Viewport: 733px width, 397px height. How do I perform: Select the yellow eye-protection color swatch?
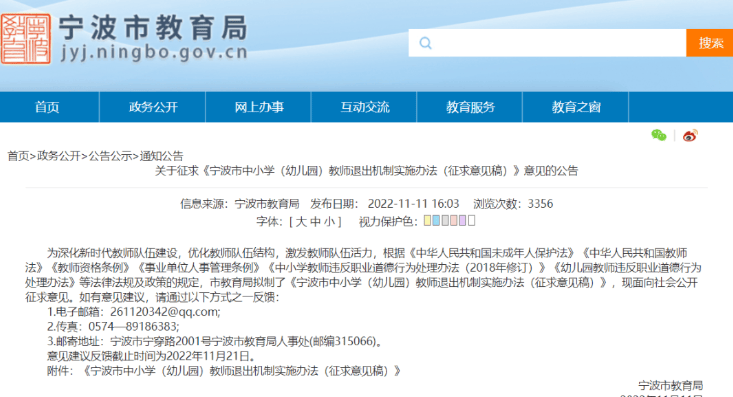tap(427, 221)
